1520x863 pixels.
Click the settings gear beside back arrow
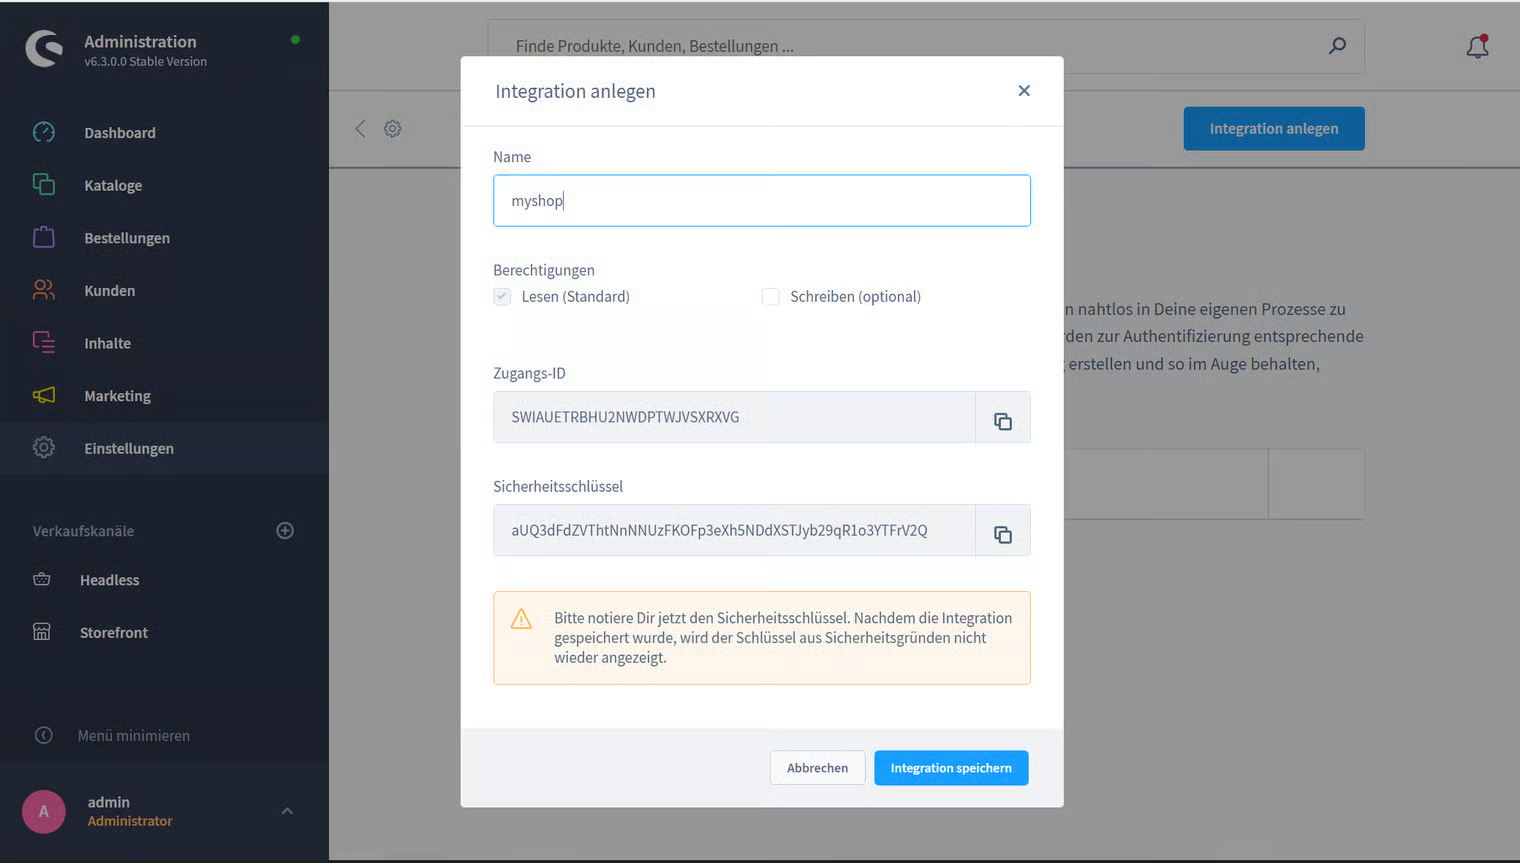(x=393, y=129)
